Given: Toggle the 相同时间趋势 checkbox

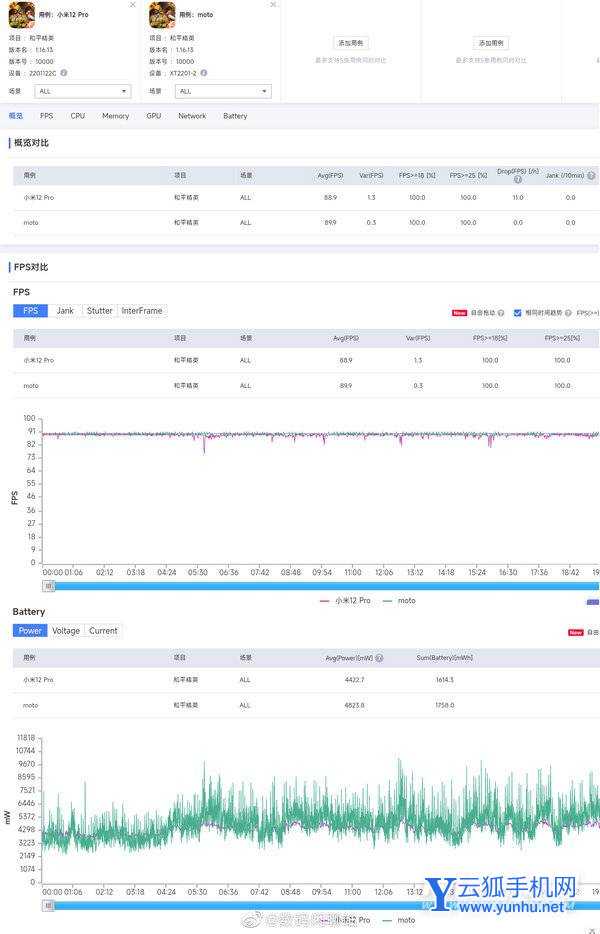Looking at the screenshot, I should point(517,313).
